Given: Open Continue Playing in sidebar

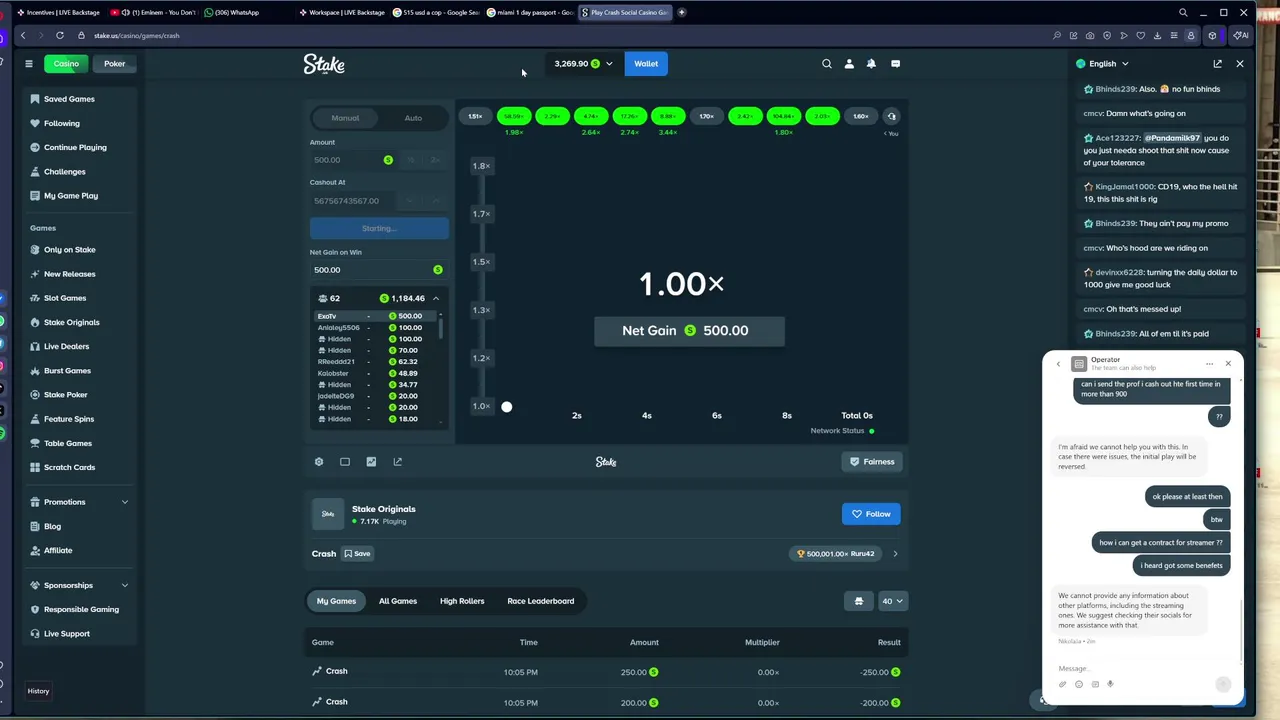Looking at the screenshot, I should 75,147.
